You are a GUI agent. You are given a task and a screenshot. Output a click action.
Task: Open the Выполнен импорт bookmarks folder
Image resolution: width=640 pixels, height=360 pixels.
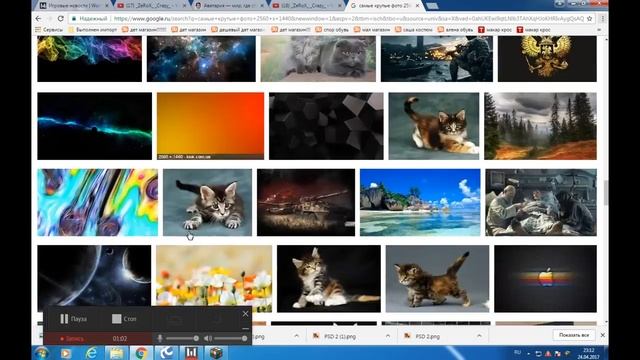(93, 29)
